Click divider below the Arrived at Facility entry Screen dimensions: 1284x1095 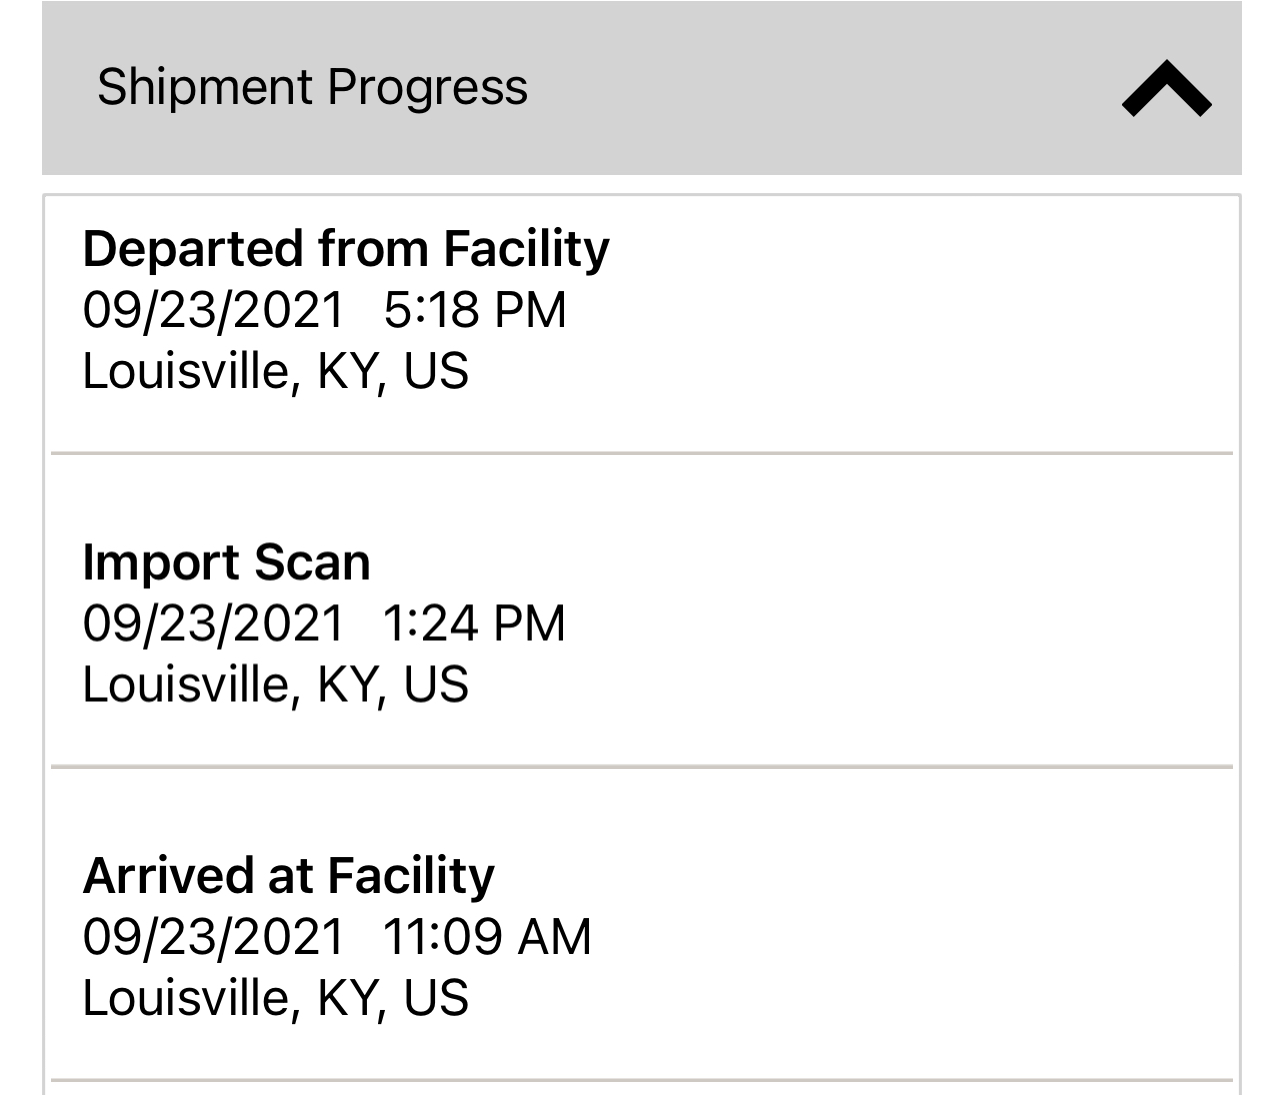click(641, 1080)
